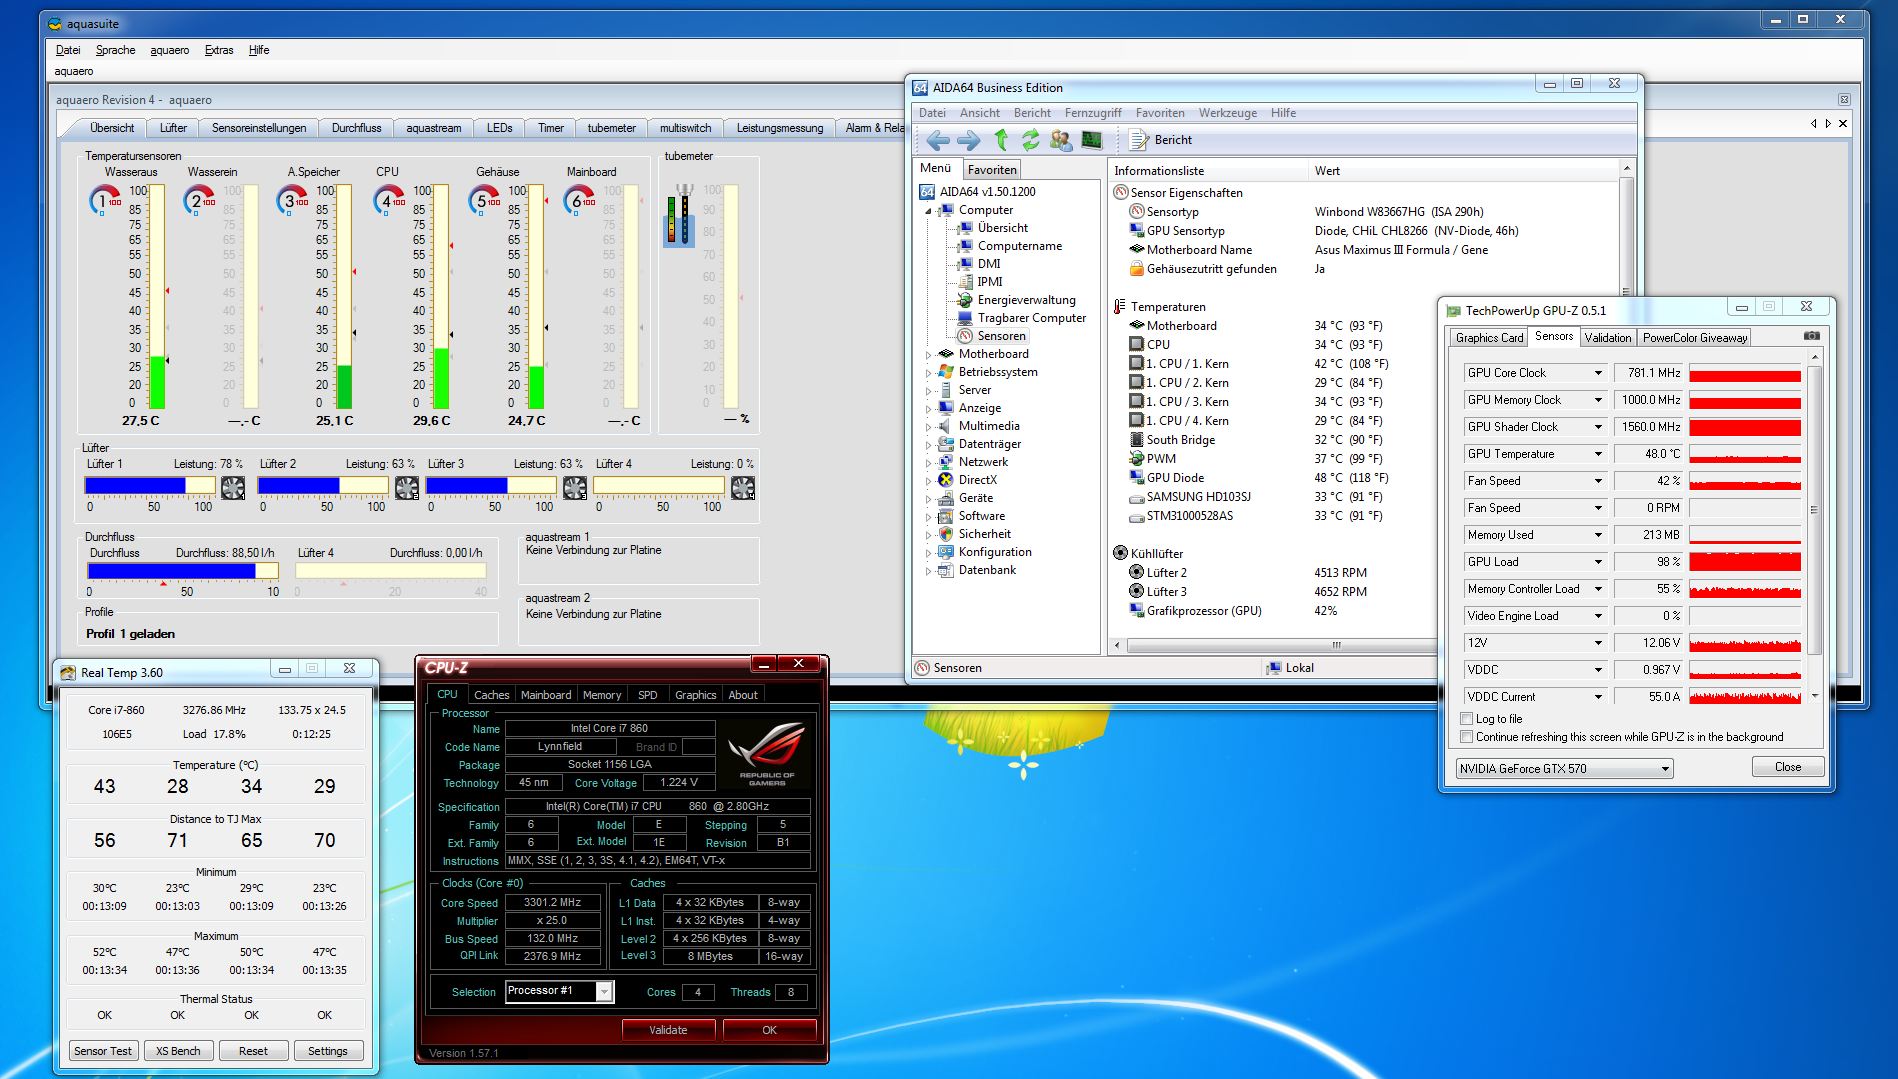Click the AIDA64 users remote icon
This screenshot has width=1898, height=1079.
point(1061,140)
